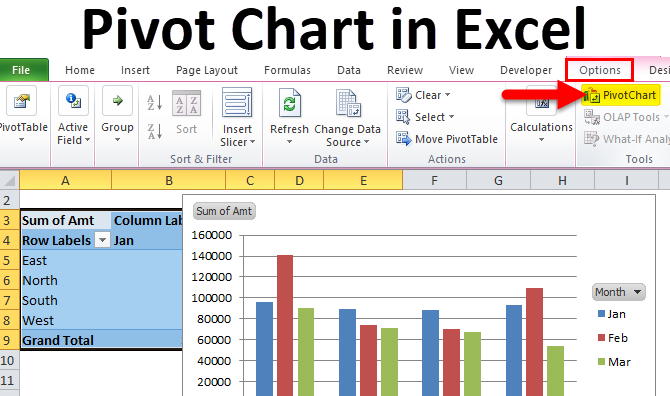Click the Select All corner of the worksheet

9,180
